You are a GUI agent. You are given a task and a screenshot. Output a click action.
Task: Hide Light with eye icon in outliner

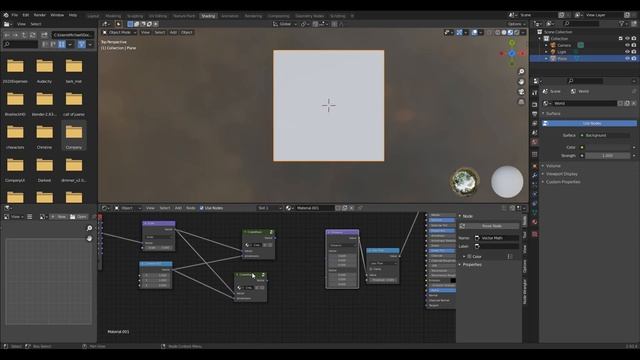click(x=627, y=52)
